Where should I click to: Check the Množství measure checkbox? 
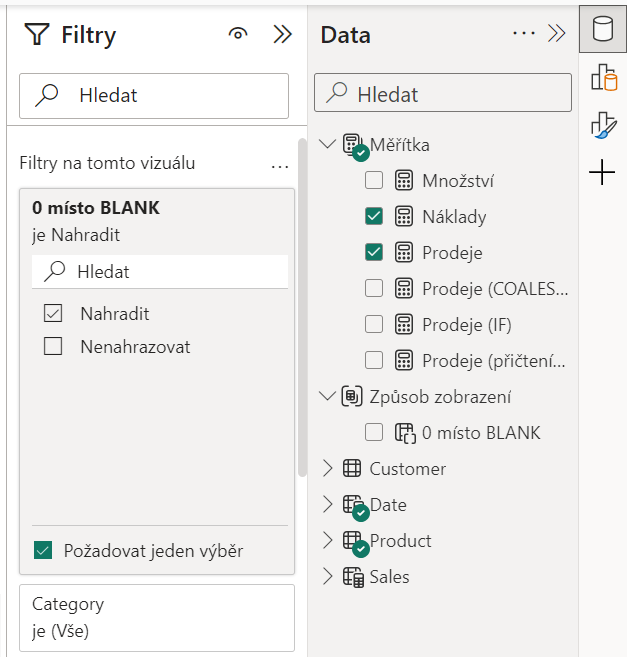point(373,181)
